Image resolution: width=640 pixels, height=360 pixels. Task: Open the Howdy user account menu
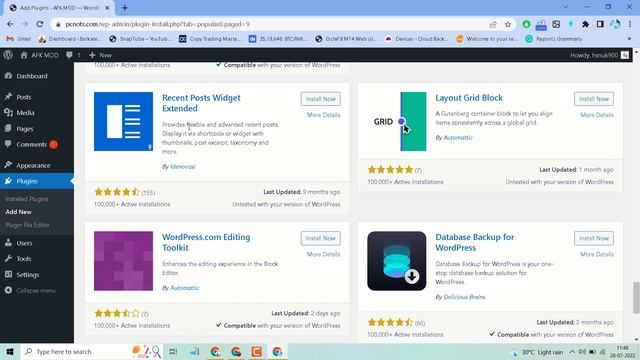tap(599, 55)
